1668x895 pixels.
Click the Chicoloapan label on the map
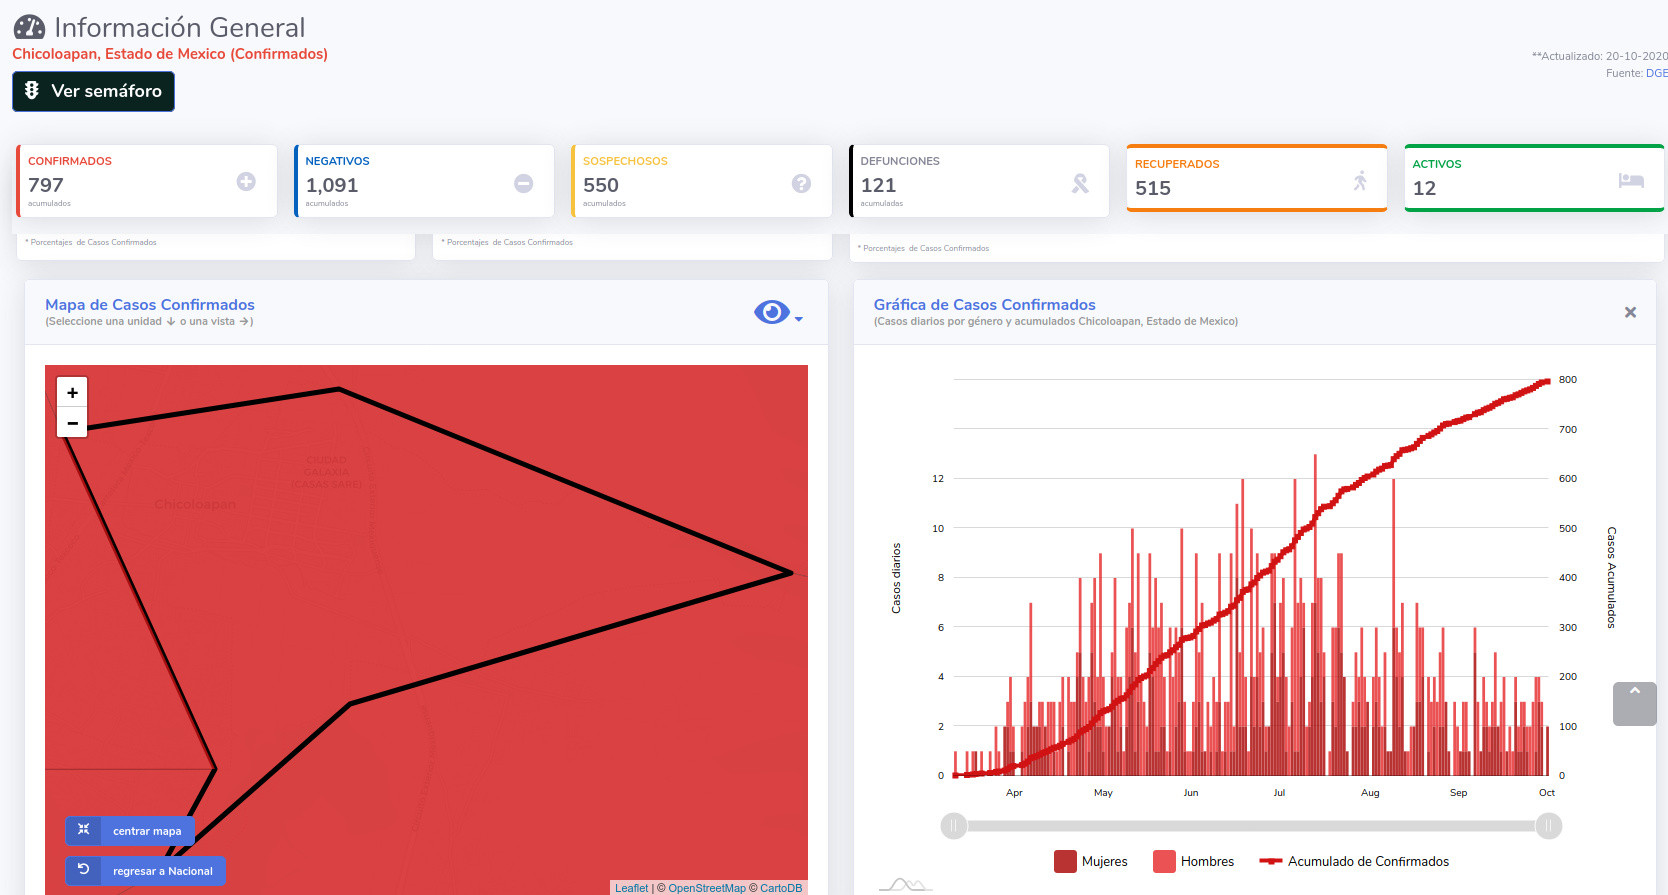(x=195, y=504)
